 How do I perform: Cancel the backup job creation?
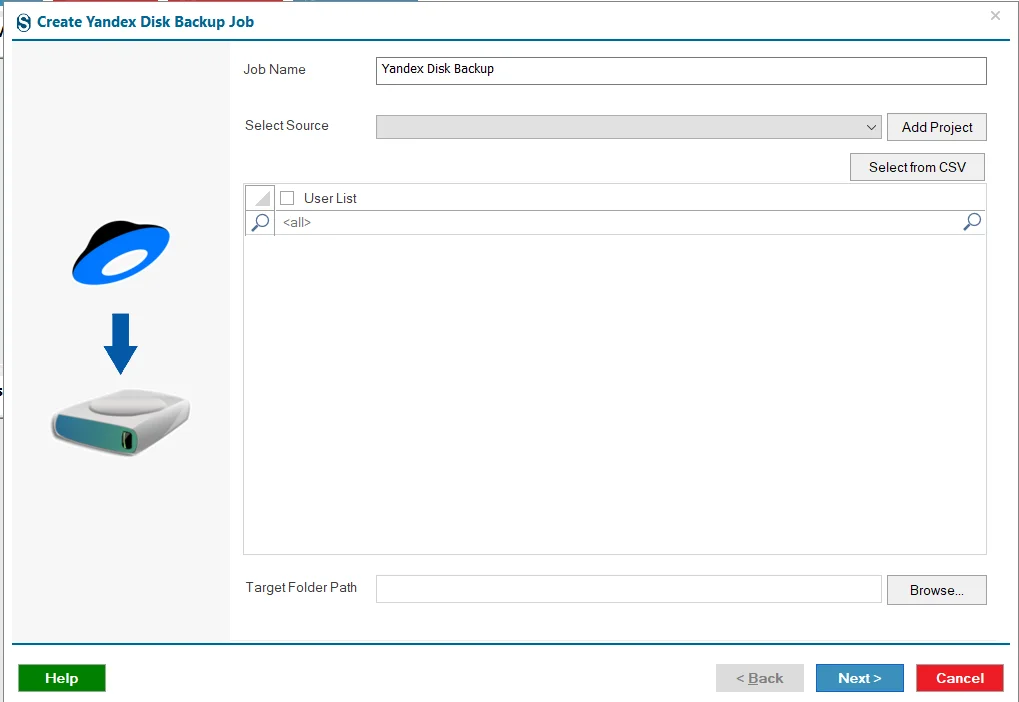pos(960,678)
